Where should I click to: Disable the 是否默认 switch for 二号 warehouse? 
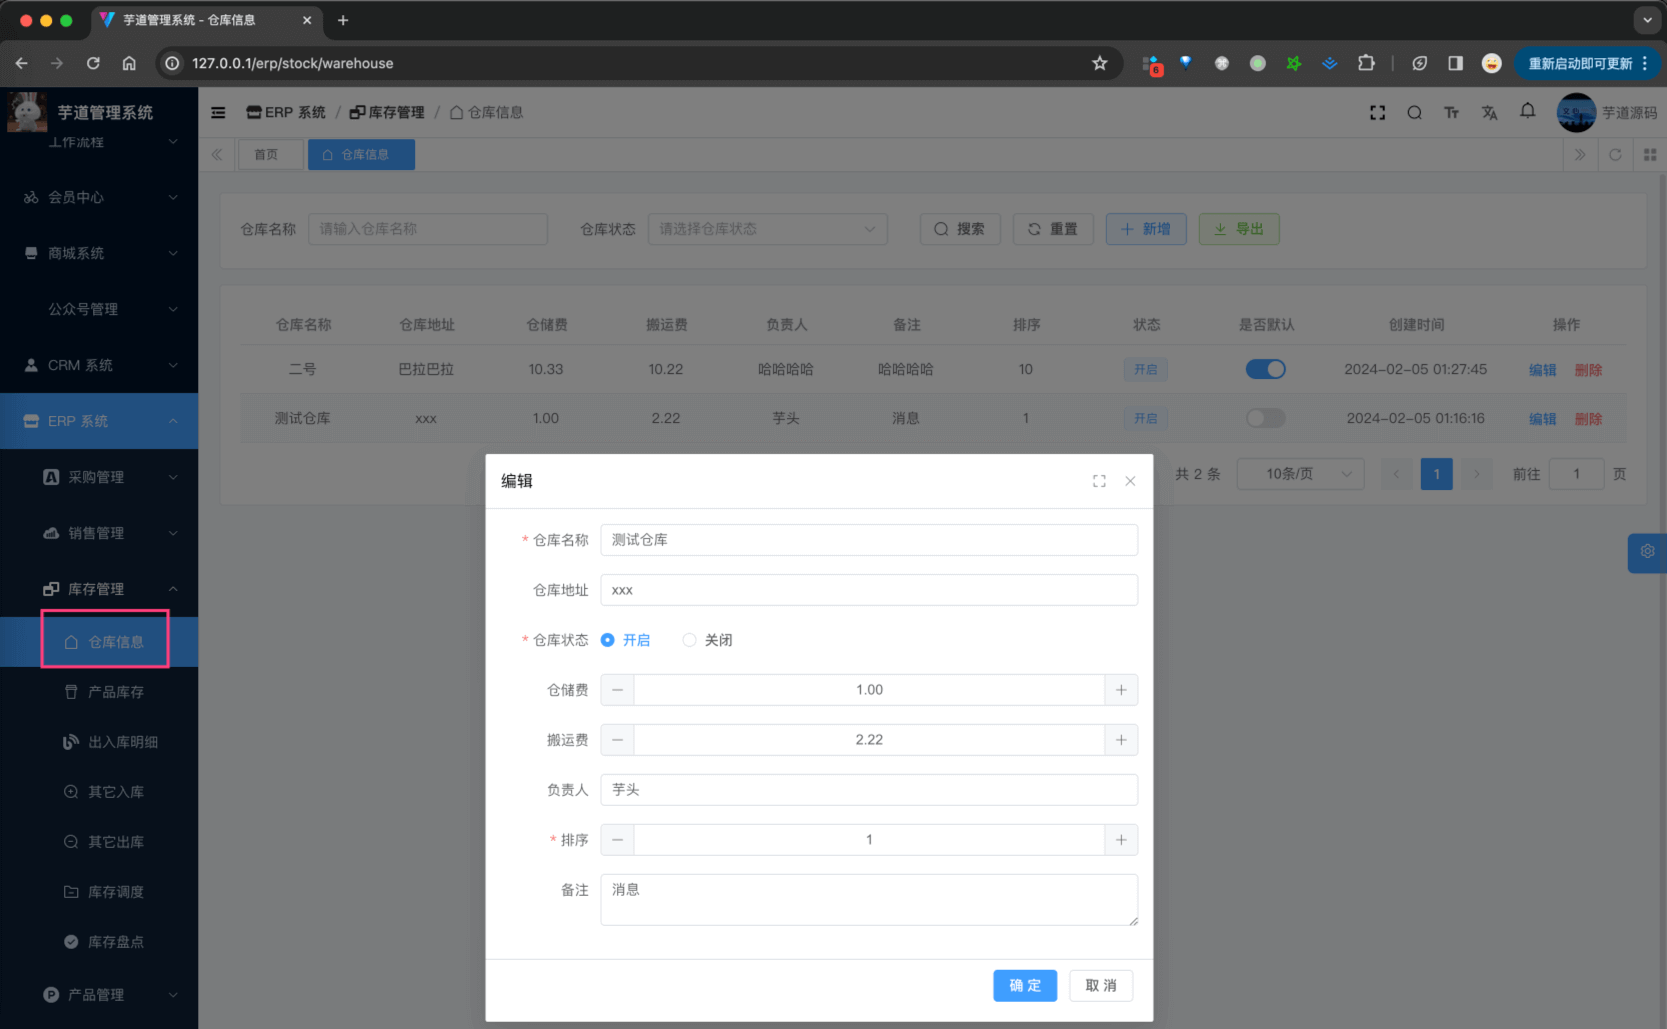(x=1265, y=369)
